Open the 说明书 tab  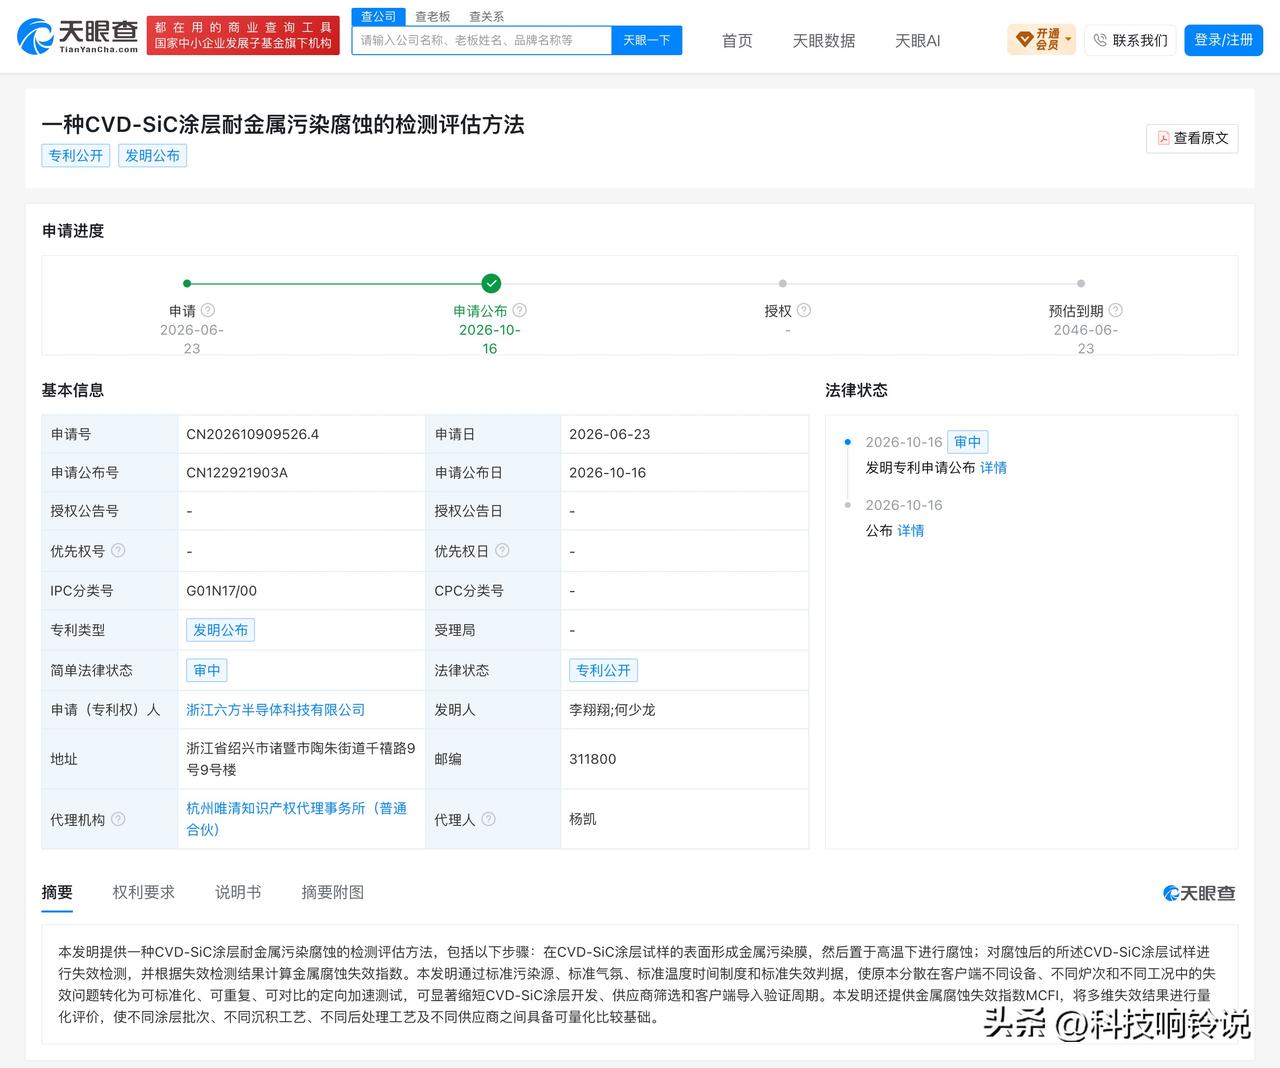pyautogui.click(x=238, y=892)
